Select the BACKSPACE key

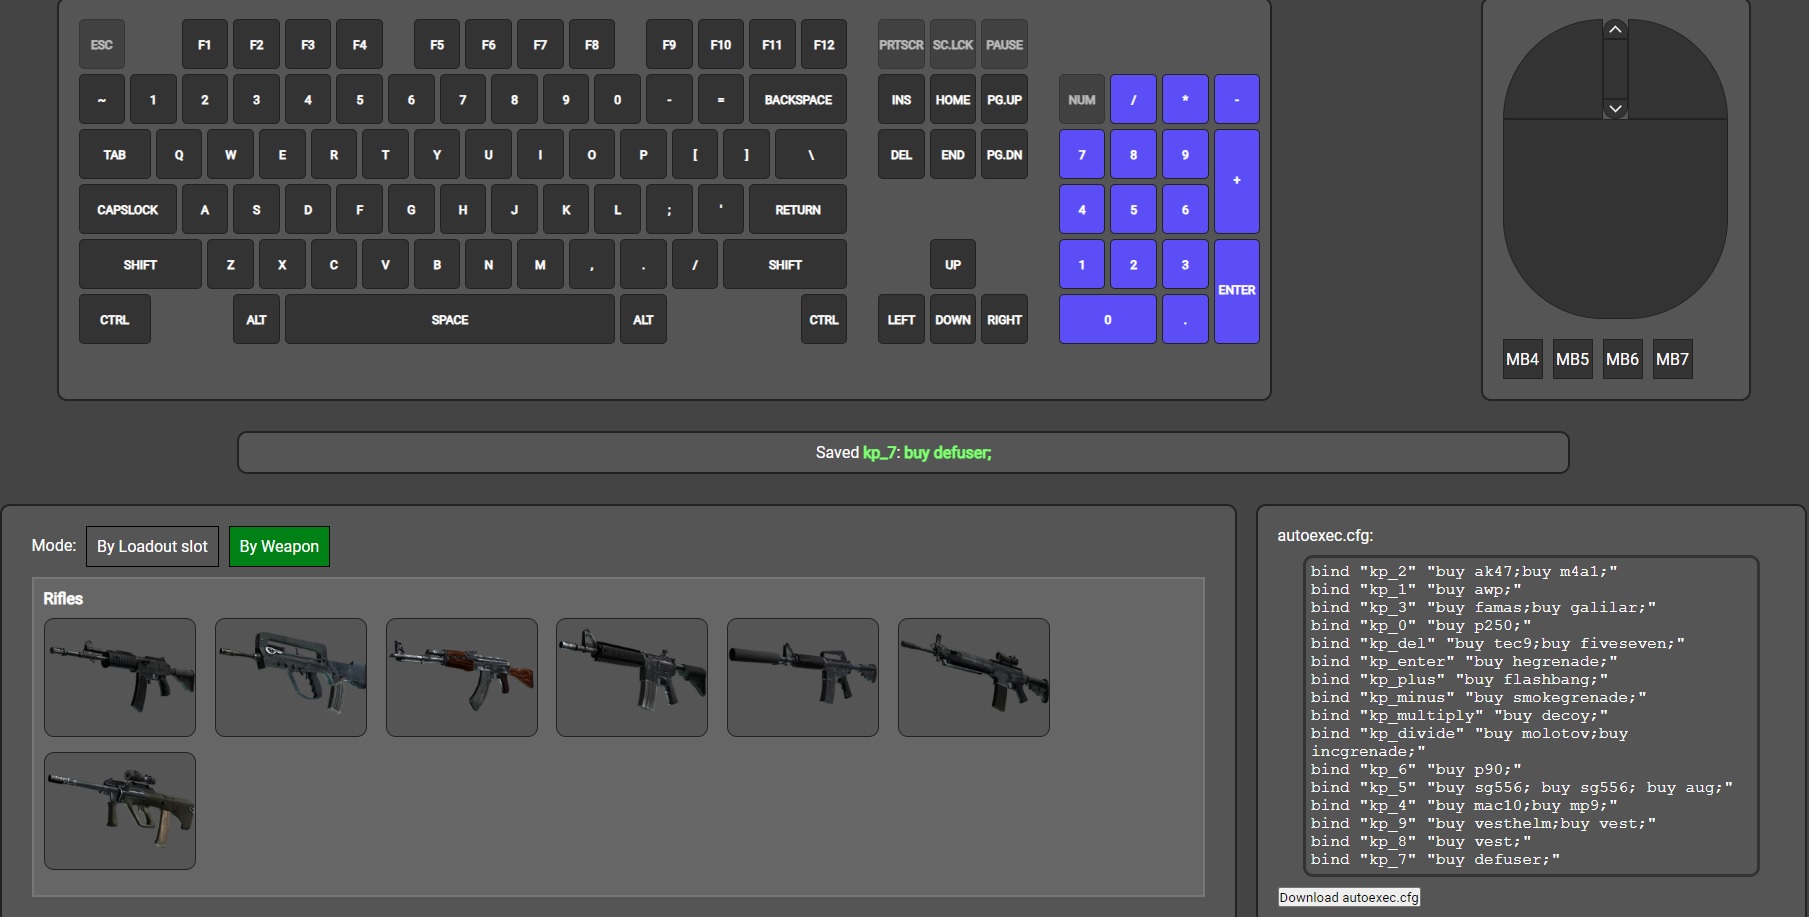798,100
